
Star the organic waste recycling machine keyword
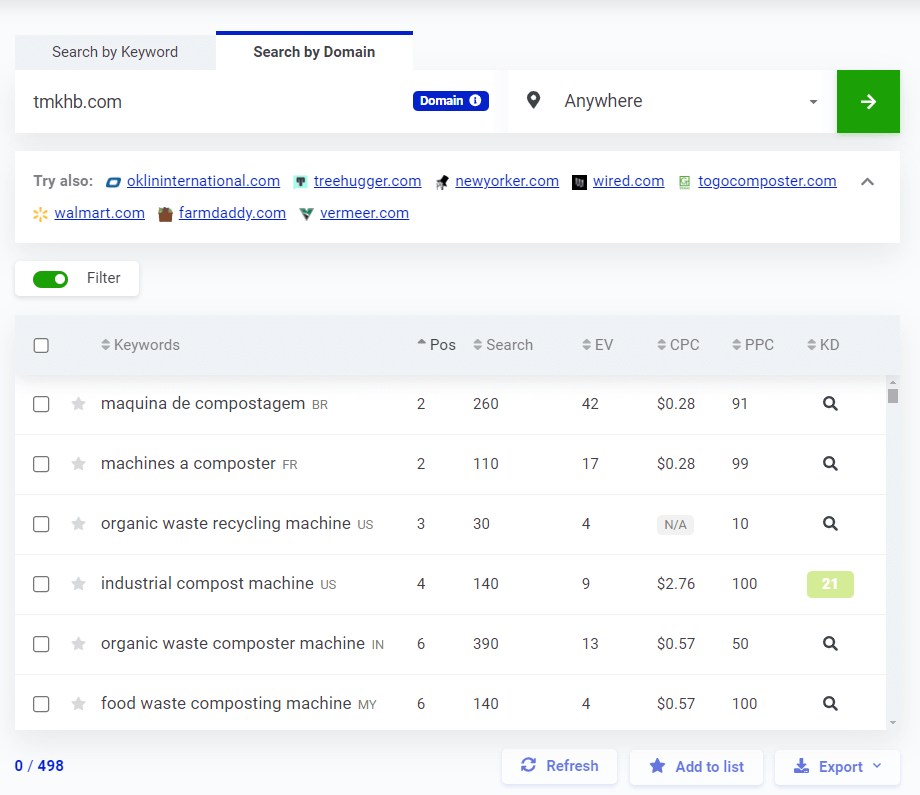pos(78,524)
